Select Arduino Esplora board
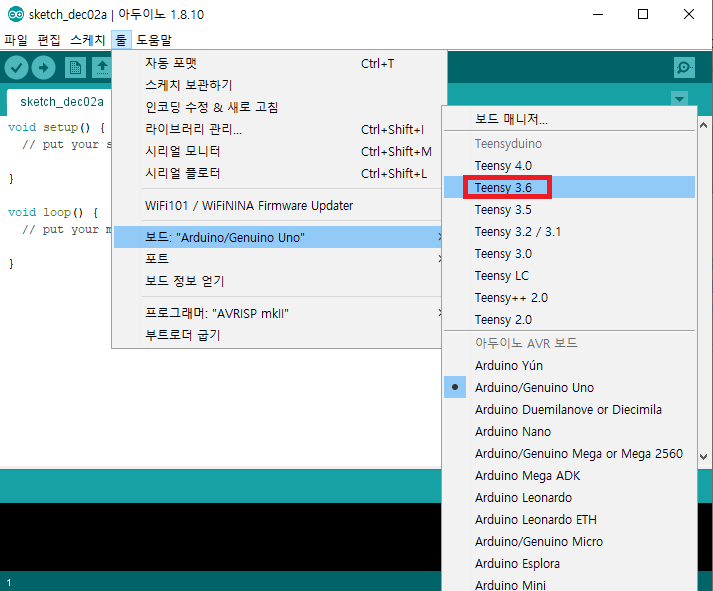The image size is (713, 591). point(569,564)
